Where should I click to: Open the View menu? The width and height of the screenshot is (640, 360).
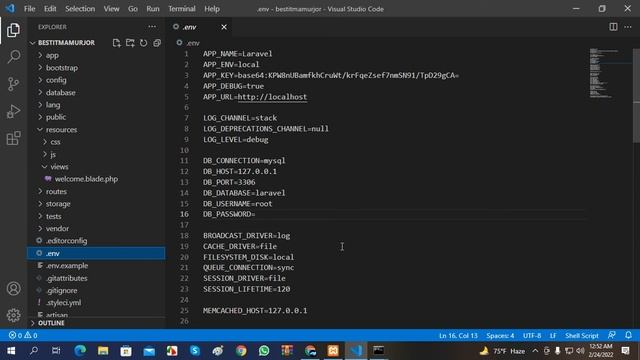(x=111, y=9)
